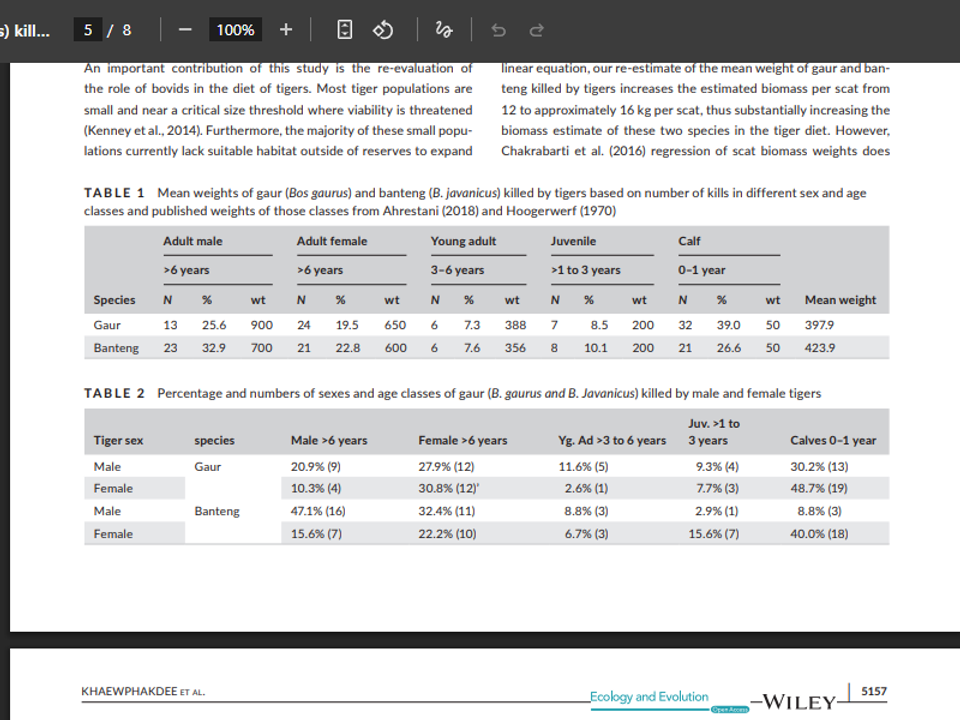Viewport: 960px width, 720px height.
Task: Click the redo arrow in toolbar
Action: pyautogui.click(x=536, y=30)
